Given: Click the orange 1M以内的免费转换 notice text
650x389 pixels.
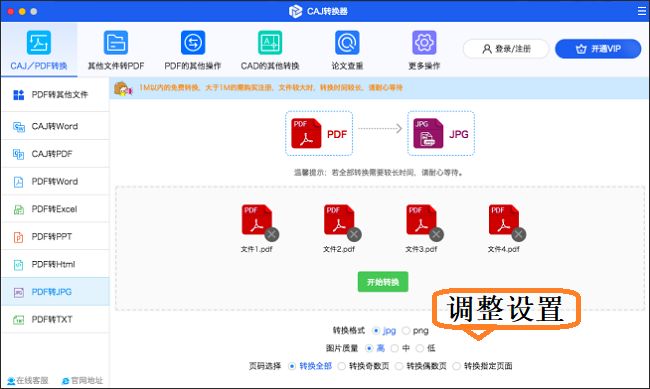Looking at the screenshot, I should (x=271, y=88).
